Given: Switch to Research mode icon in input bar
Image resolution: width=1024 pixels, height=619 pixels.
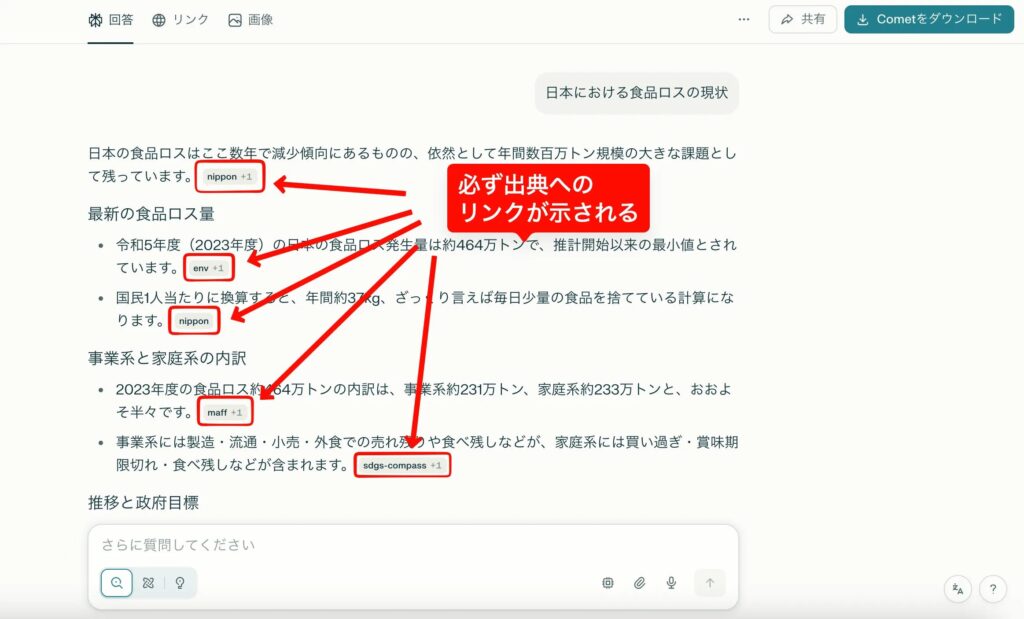Looking at the screenshot, I should tap(148, 583).
